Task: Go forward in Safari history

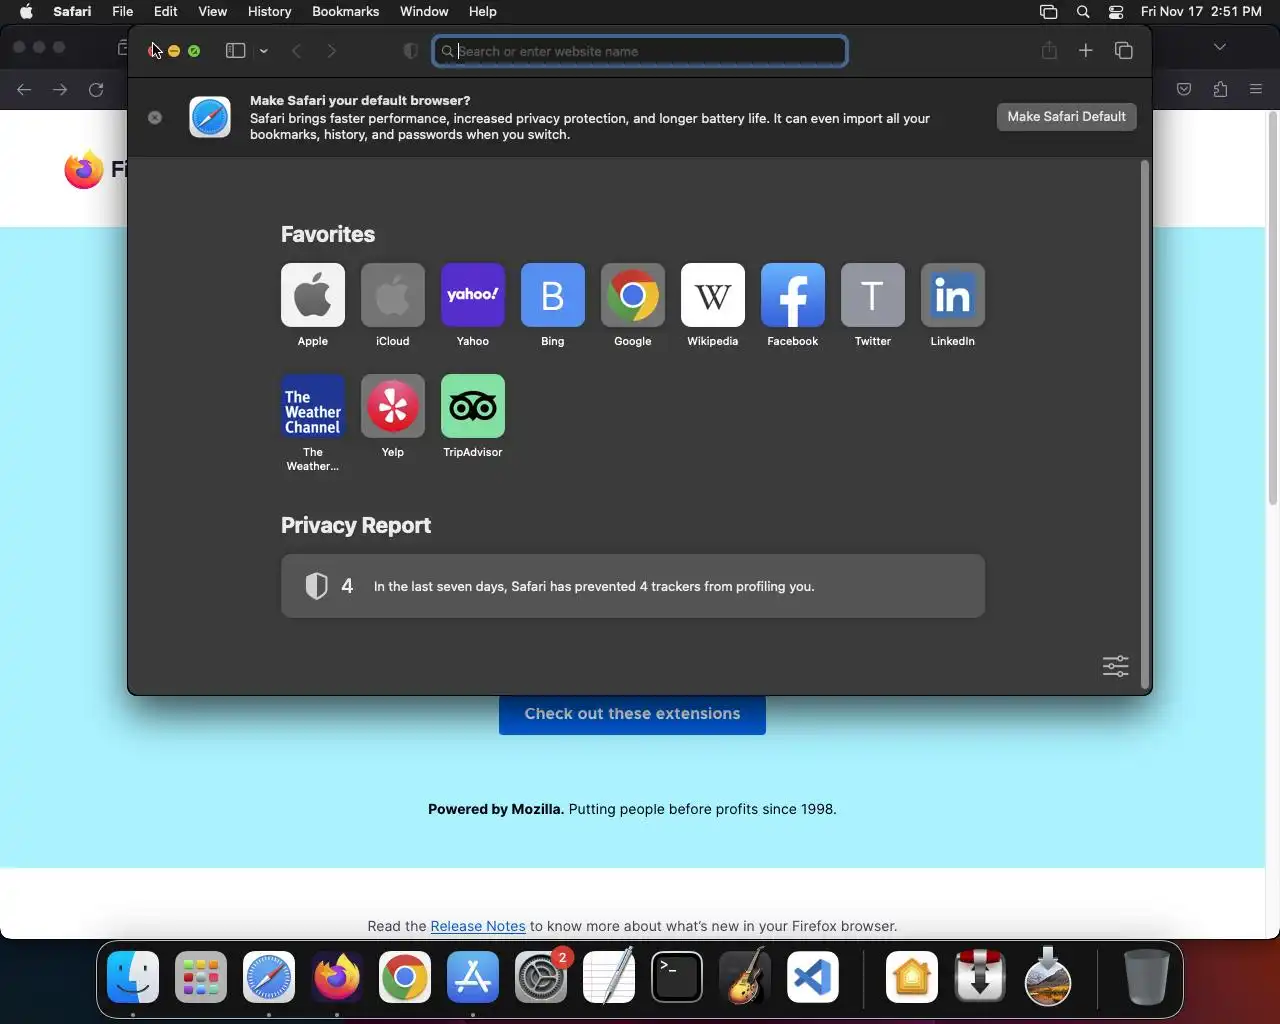Action: [x=332, y=51]
